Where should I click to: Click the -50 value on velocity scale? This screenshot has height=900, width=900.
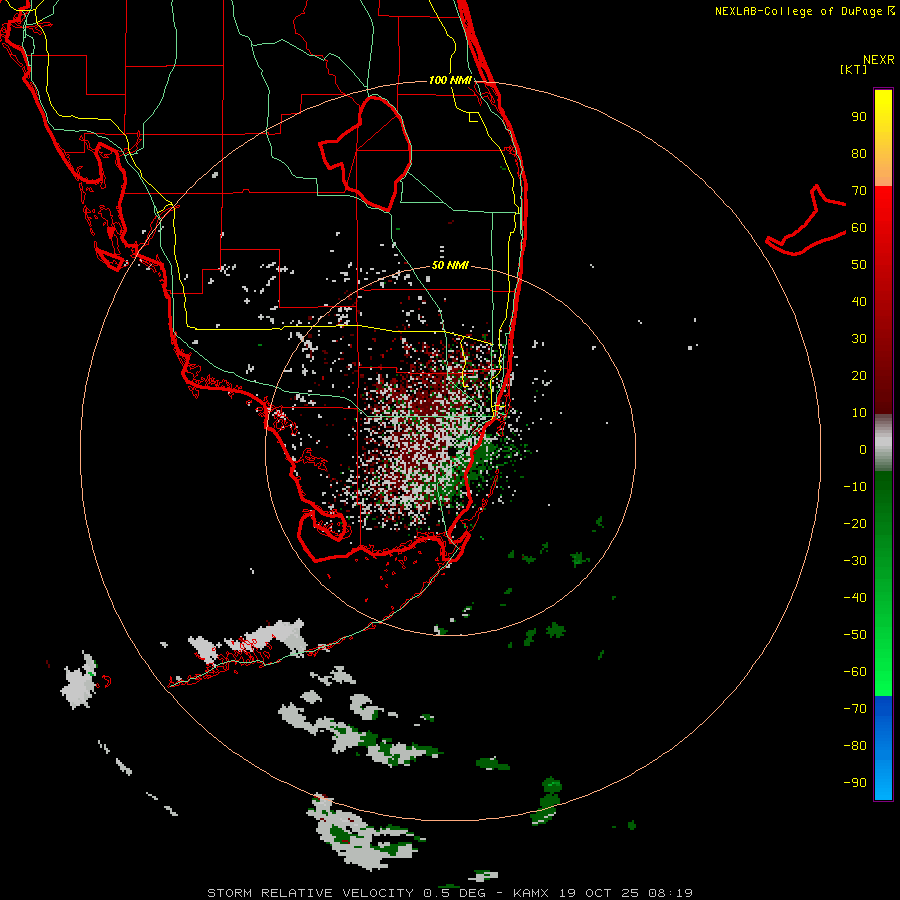[x=855, y=634]
